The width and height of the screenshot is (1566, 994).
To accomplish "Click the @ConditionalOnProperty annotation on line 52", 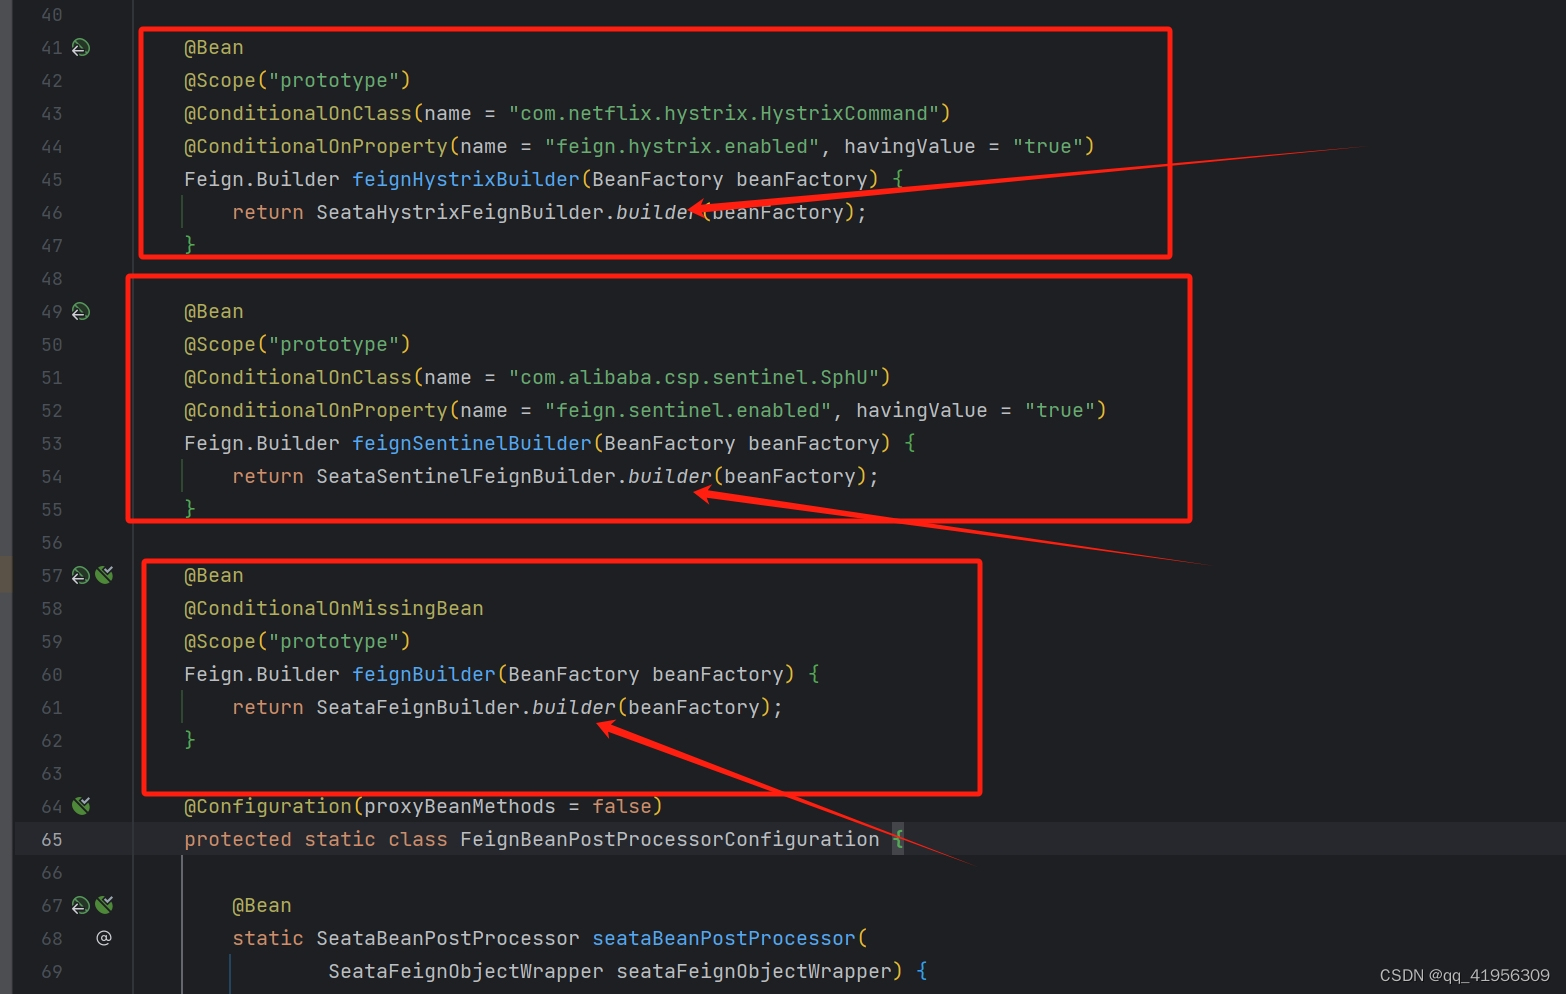I will point(316,410).
